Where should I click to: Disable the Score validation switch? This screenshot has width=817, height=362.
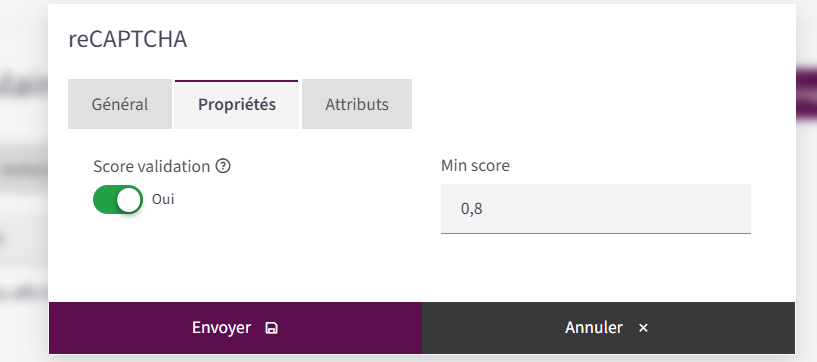[x=118, y=199]
